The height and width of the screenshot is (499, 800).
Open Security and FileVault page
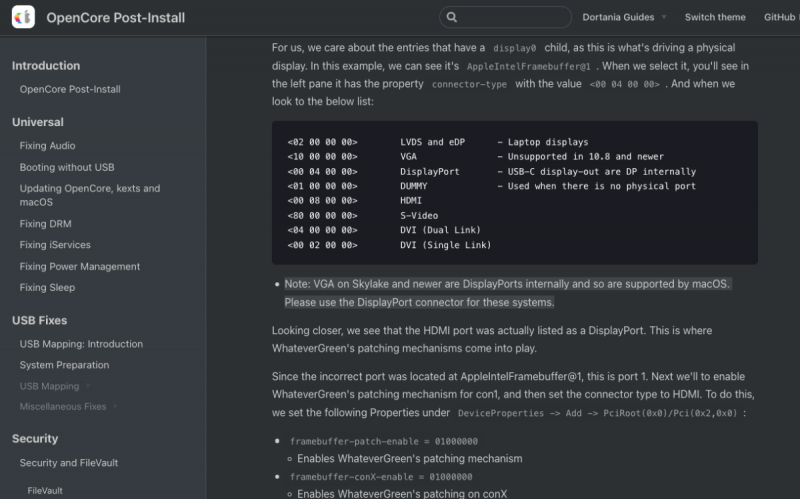(69, 463)
